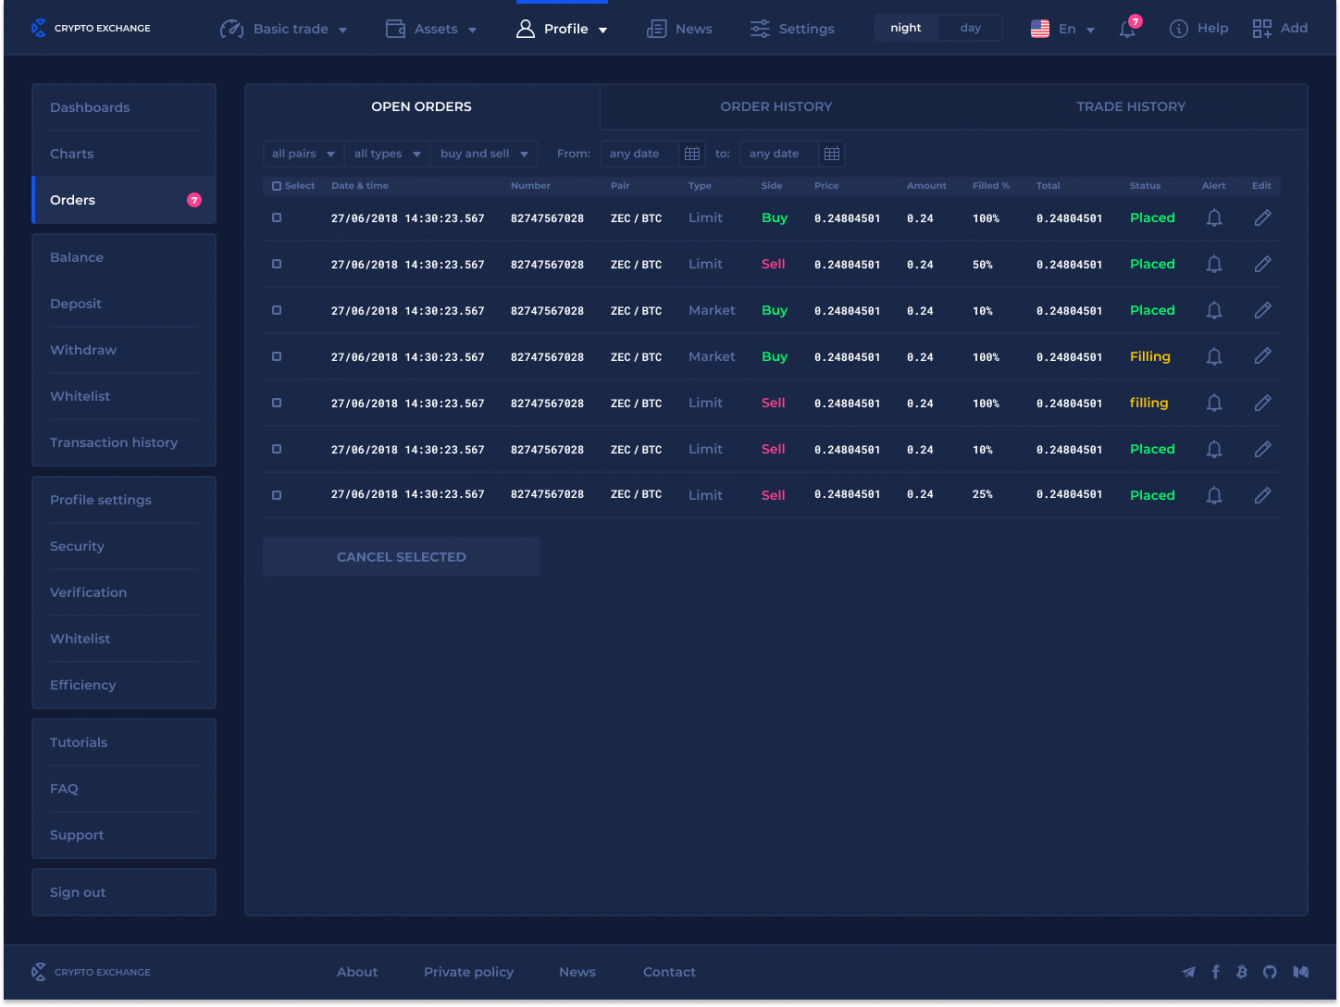Viewport: 1340px width, 1007px height.
Task: Open the notifications bell in top bar
Action: pos(1127,30)
